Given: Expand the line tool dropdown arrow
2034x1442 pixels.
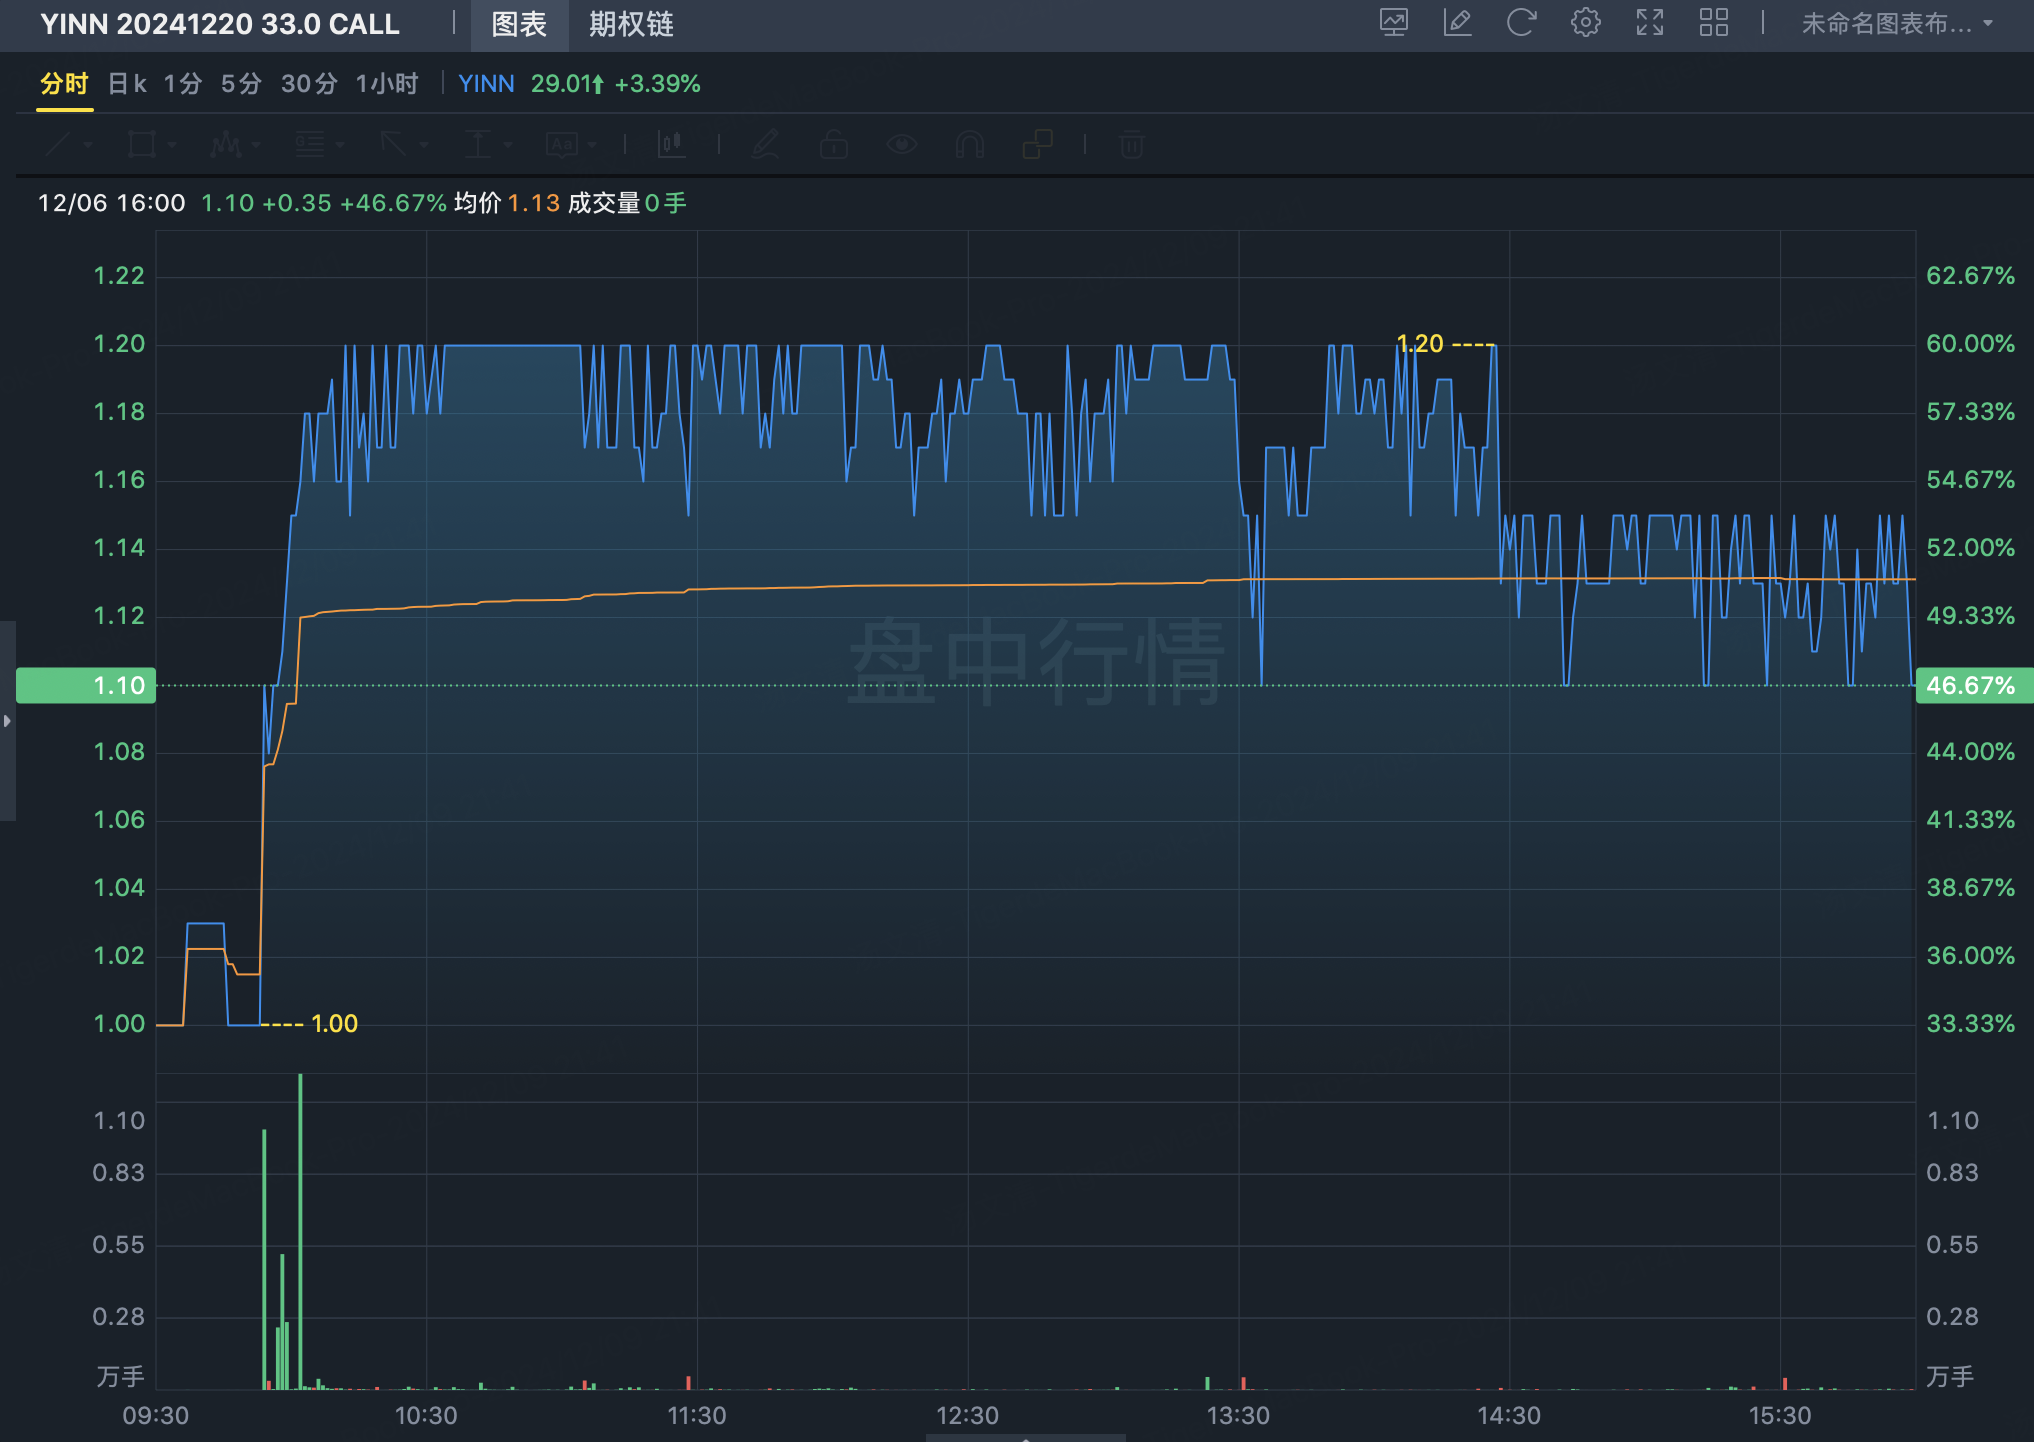Looking at the screenshot, I should pyautogui.click(x=88, y=146).
